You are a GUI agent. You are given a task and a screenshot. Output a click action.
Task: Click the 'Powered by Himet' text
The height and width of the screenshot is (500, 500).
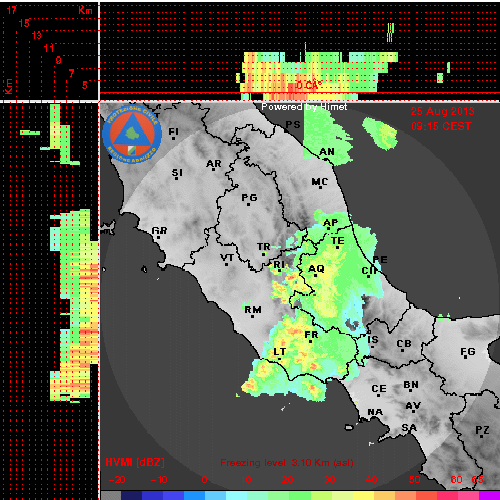tap(304, 107)
